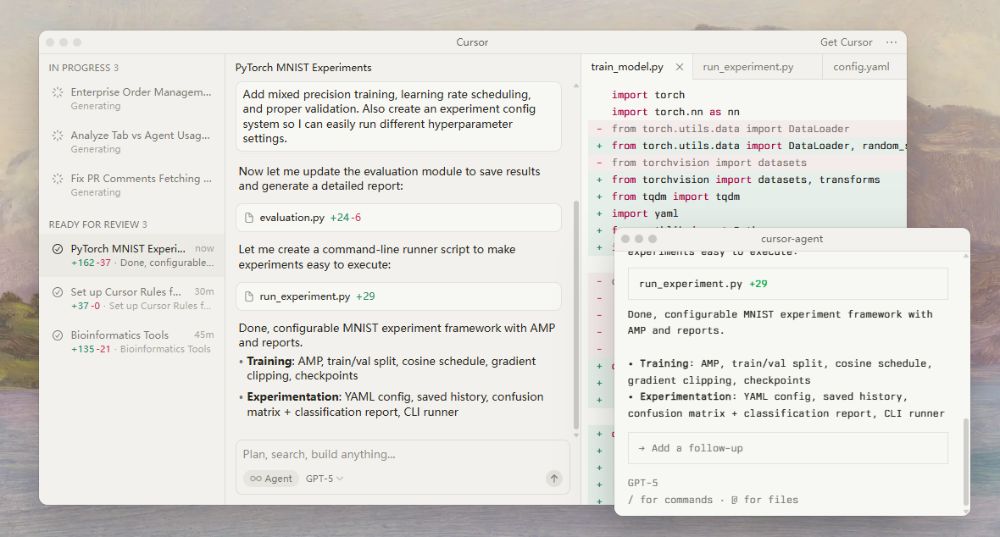1000x537 pixels.
Task: Click the run_experiment.py file icon in chat
Action: [250, 296]
